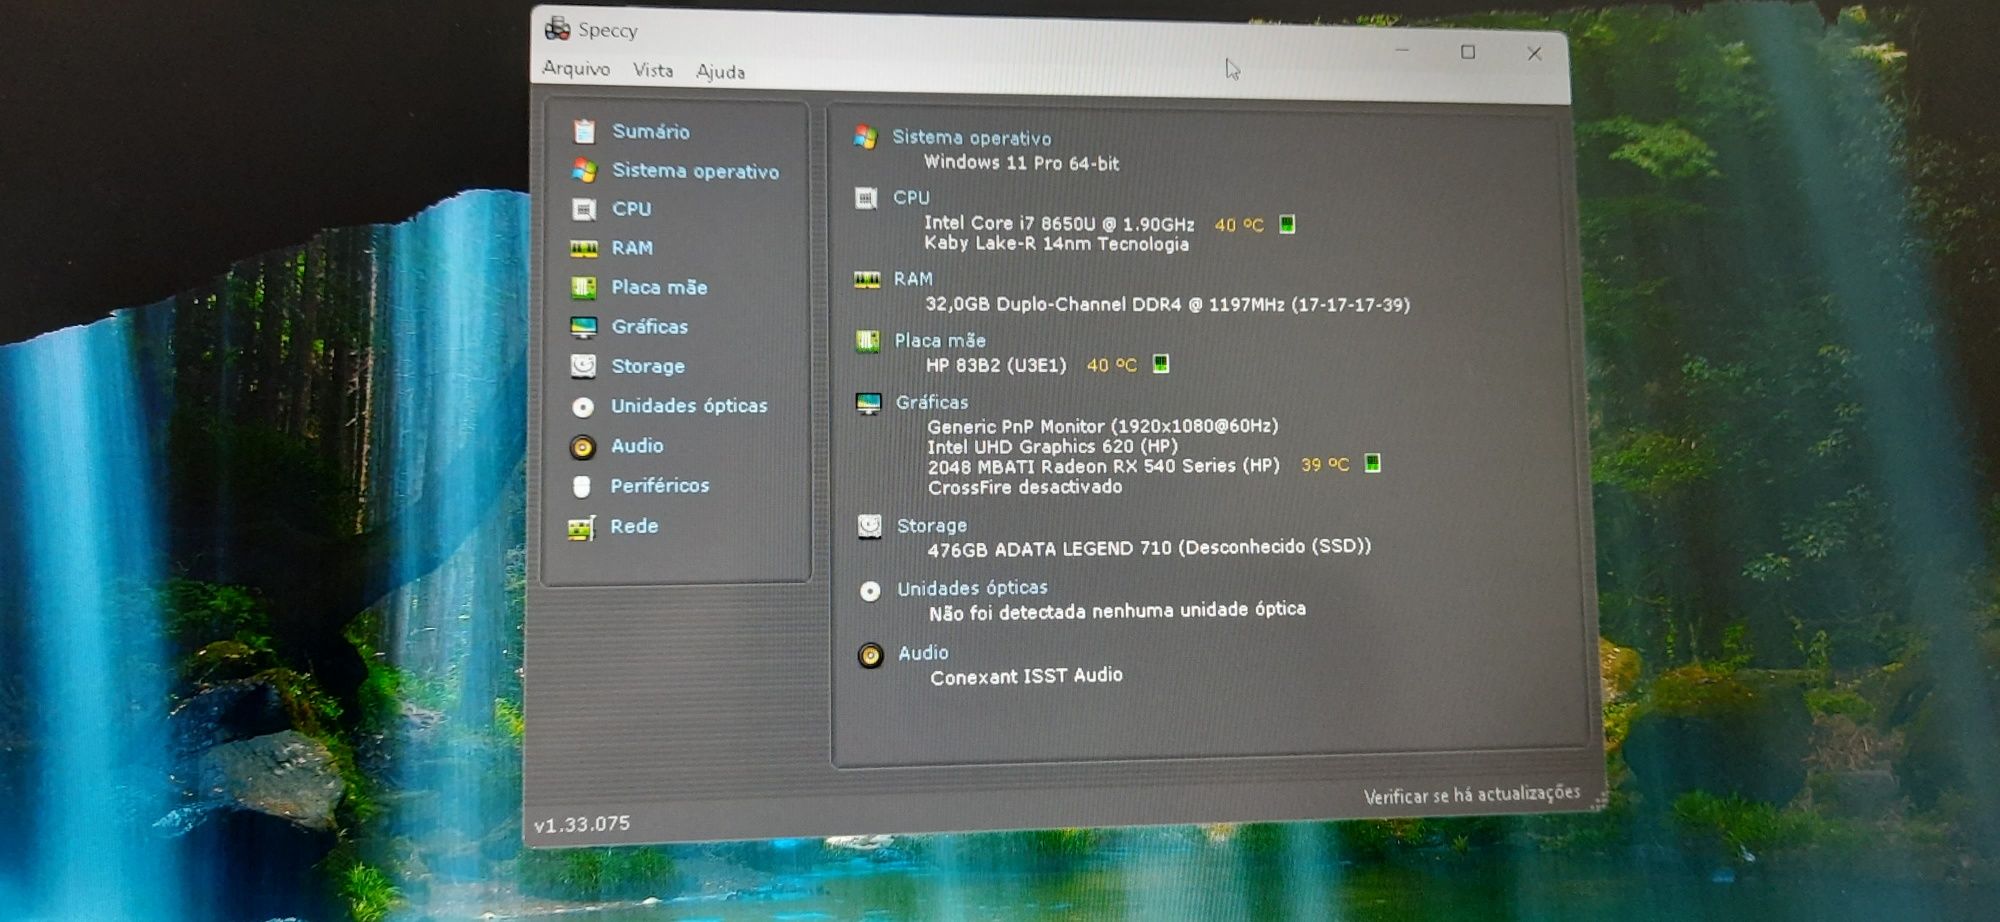Click CPU heading in summary panel
The height and width of the screenshot is (922, 2000).
point(912,197)
